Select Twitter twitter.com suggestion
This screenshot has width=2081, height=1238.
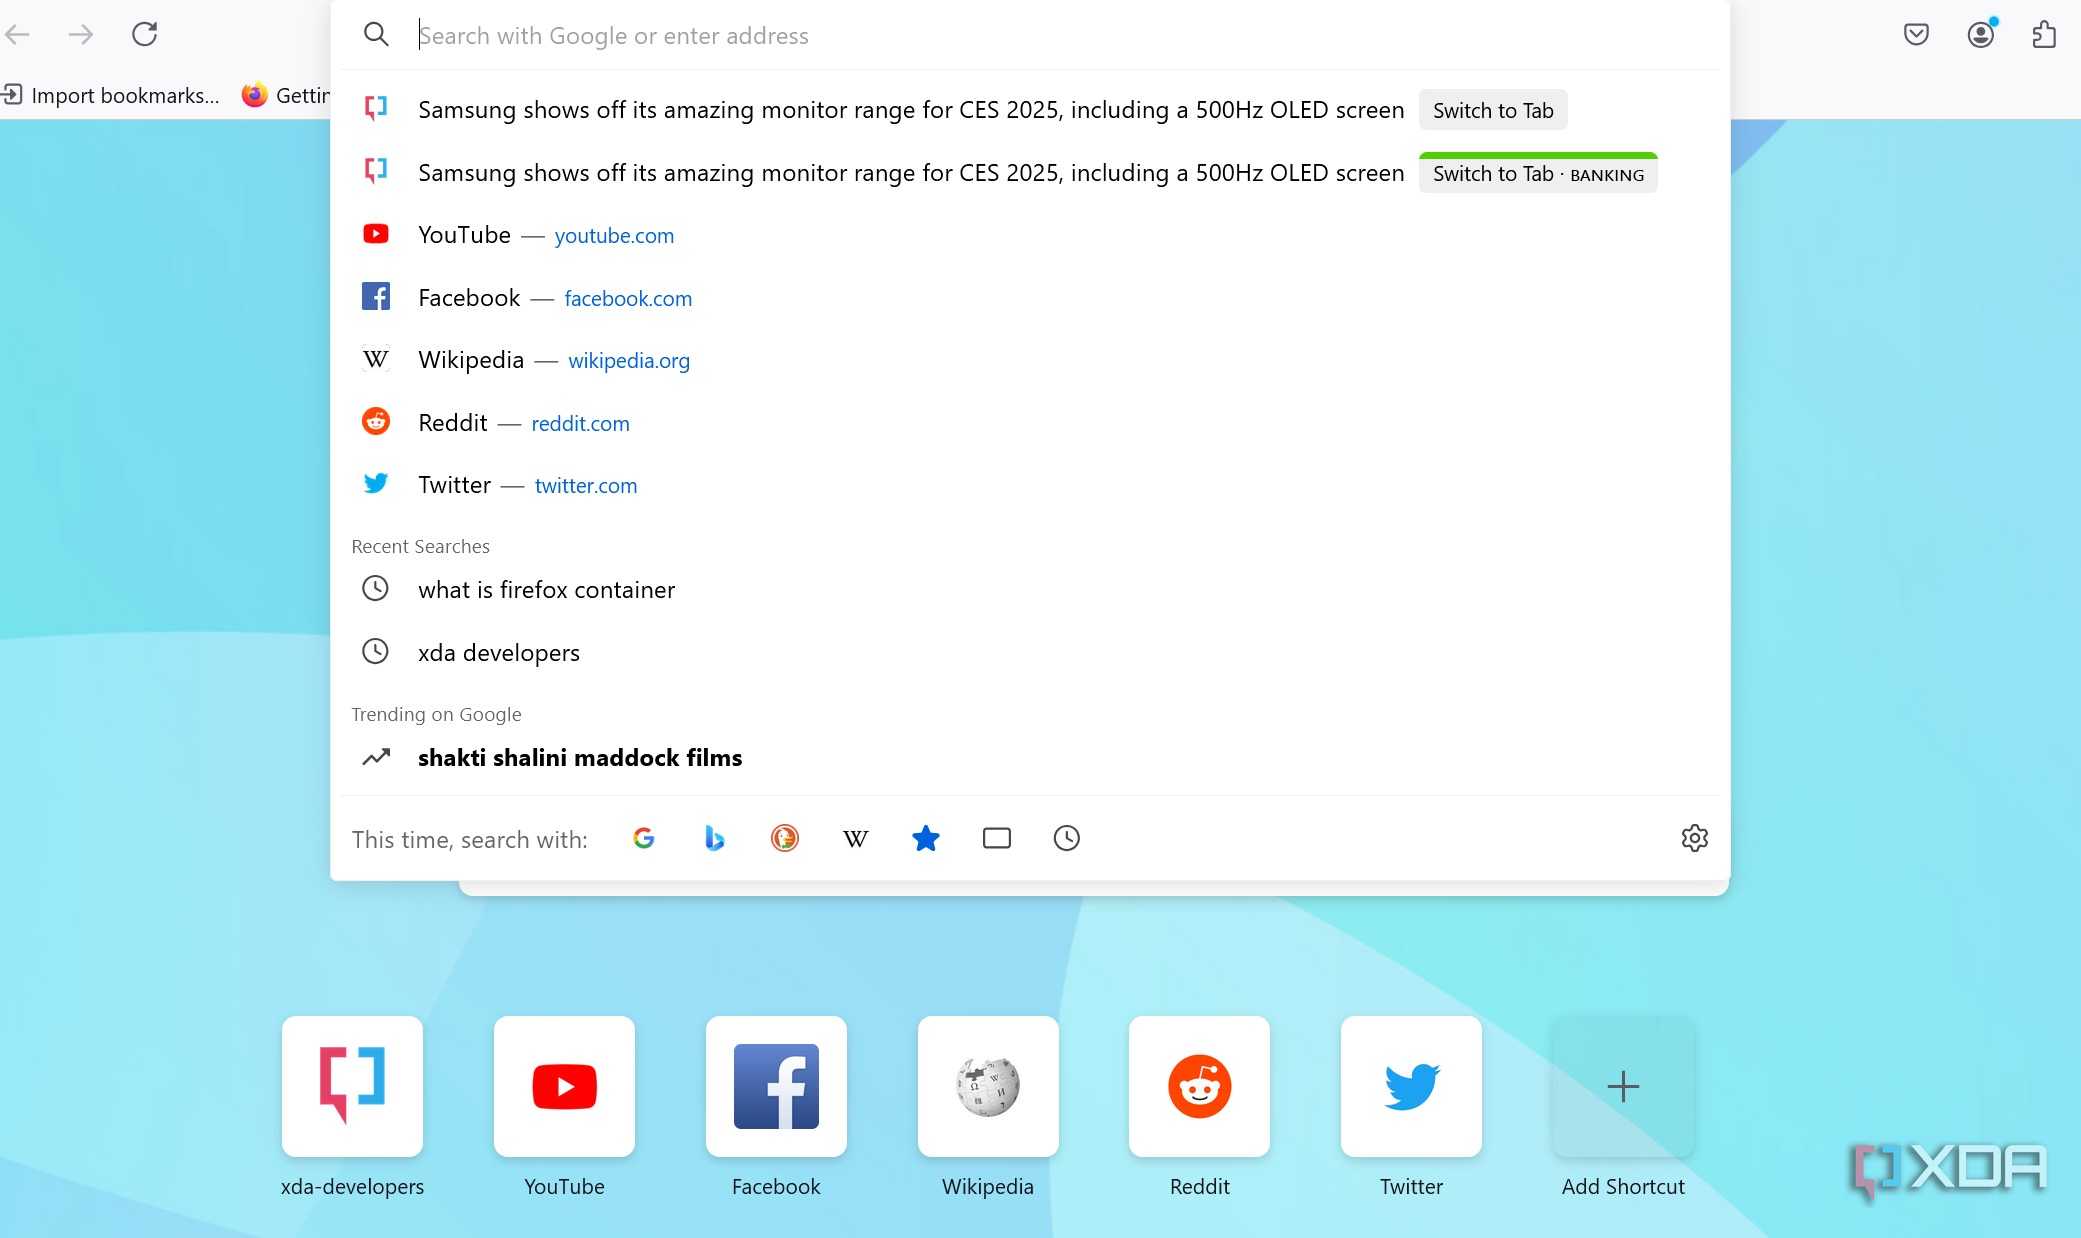(1030, 485)
